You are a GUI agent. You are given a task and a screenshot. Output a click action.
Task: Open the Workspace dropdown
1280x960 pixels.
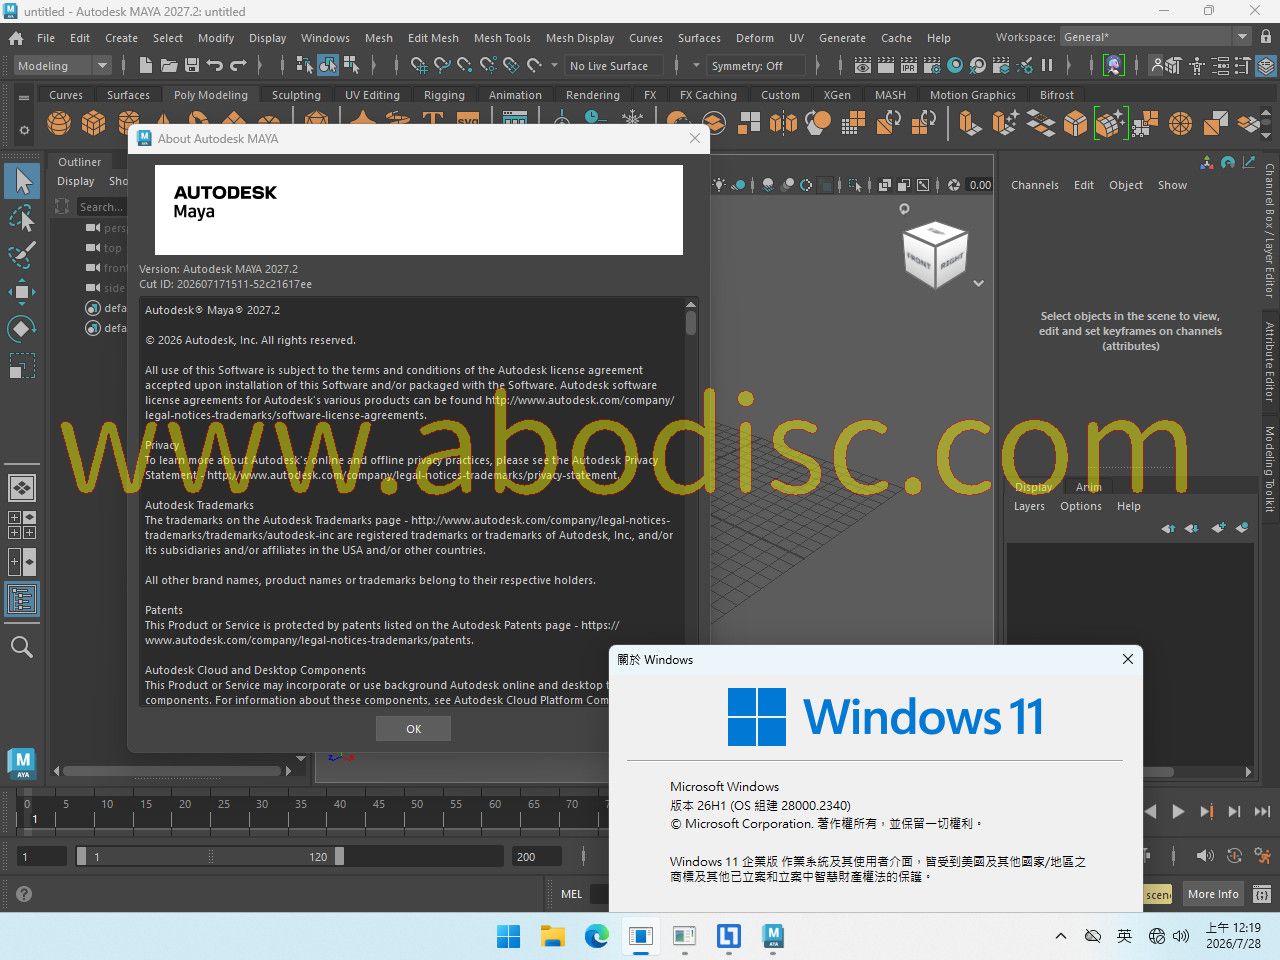pyautogui.click(x=1155, y=37)
